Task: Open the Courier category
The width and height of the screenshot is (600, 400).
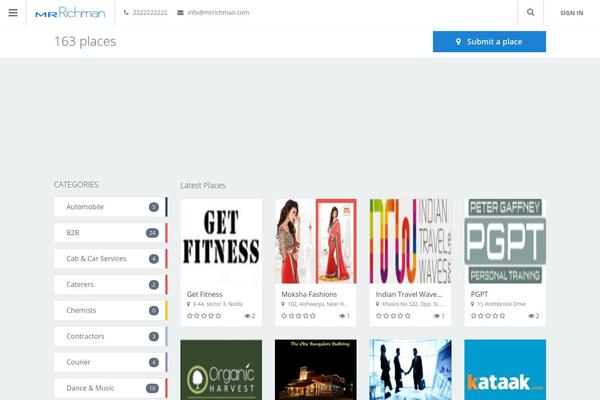Action: (x=111, y=362)
